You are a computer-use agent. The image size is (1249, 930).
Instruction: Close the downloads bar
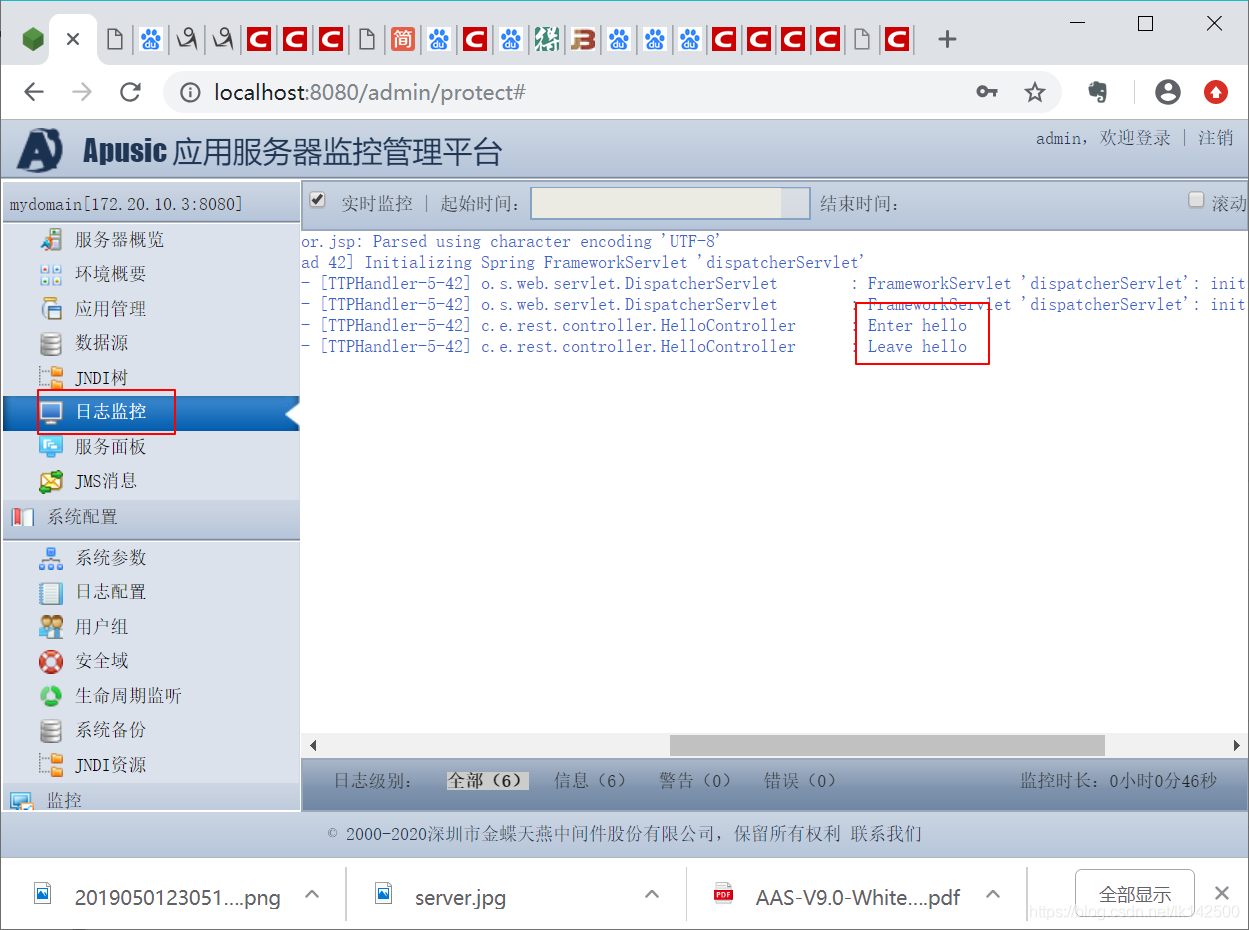(x=1221, y=893)
